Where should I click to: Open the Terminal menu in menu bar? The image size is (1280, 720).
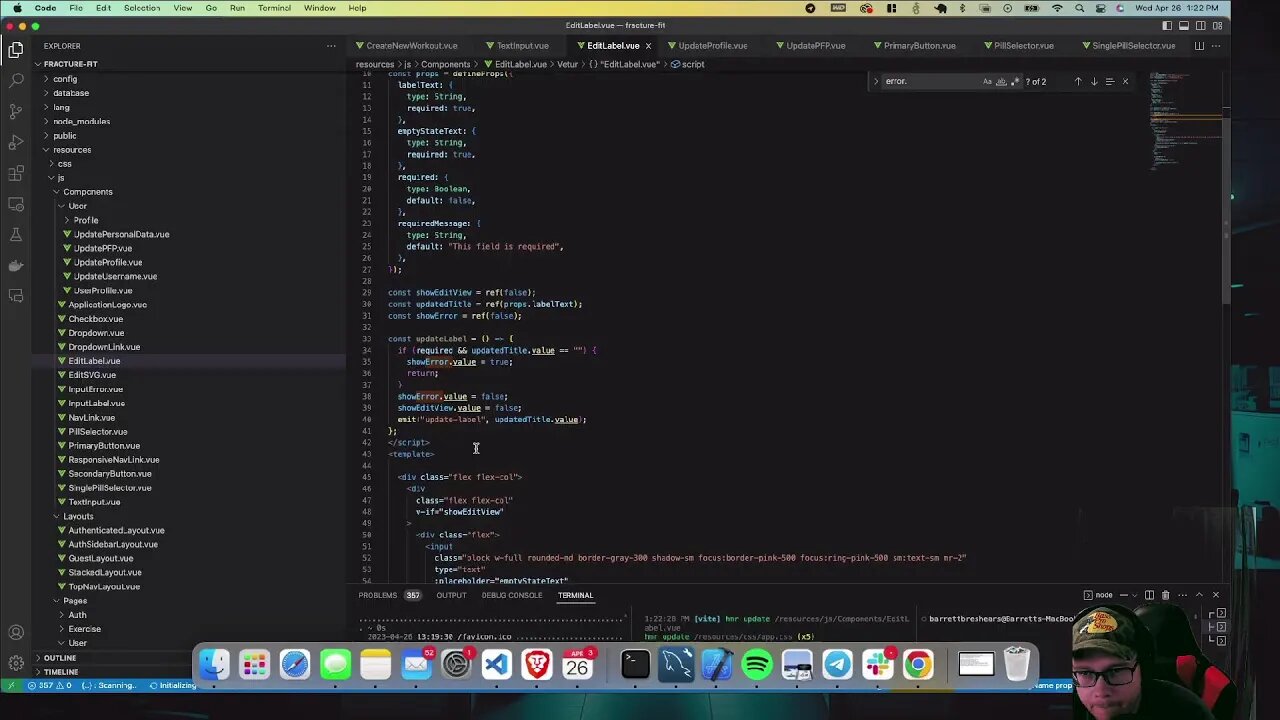(274, 8)
